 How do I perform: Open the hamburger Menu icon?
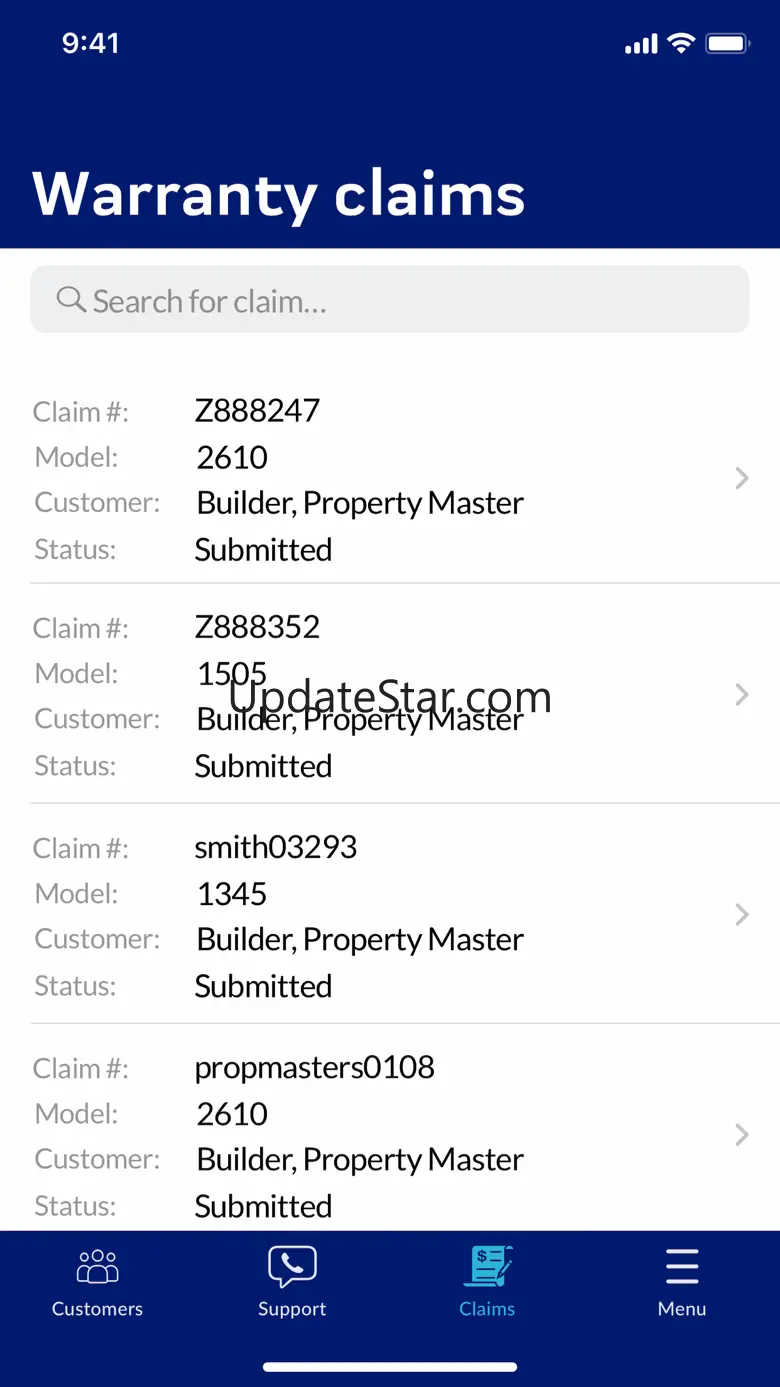coord(682,1266)
